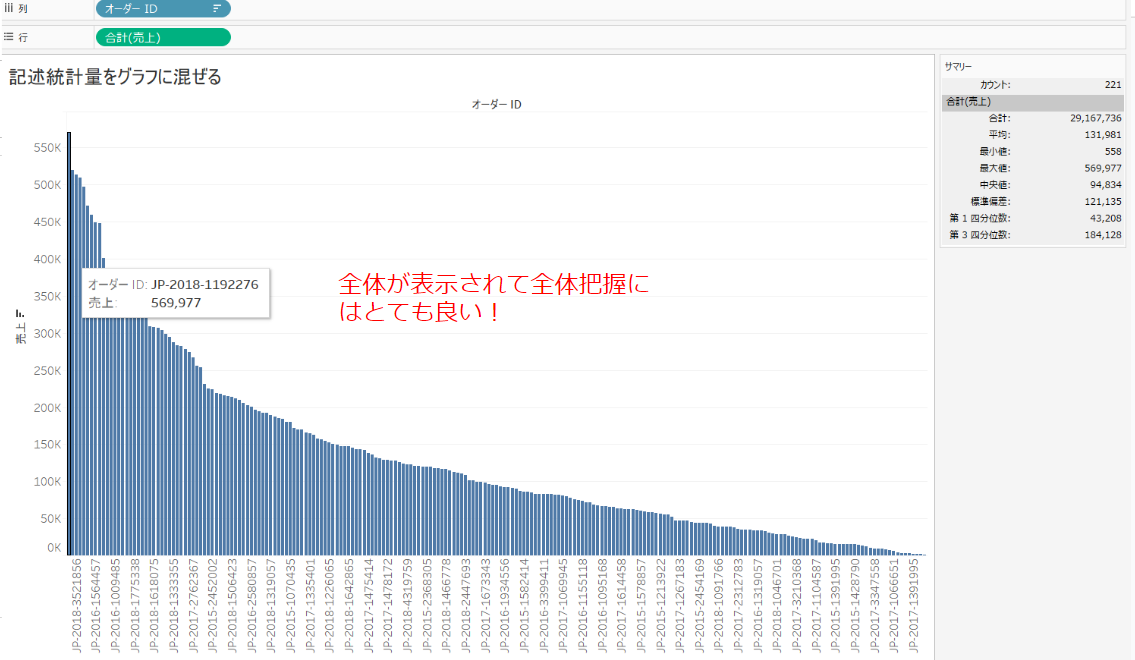
Task: Toggle selection of the tallest sales bar
Action: 69,350
